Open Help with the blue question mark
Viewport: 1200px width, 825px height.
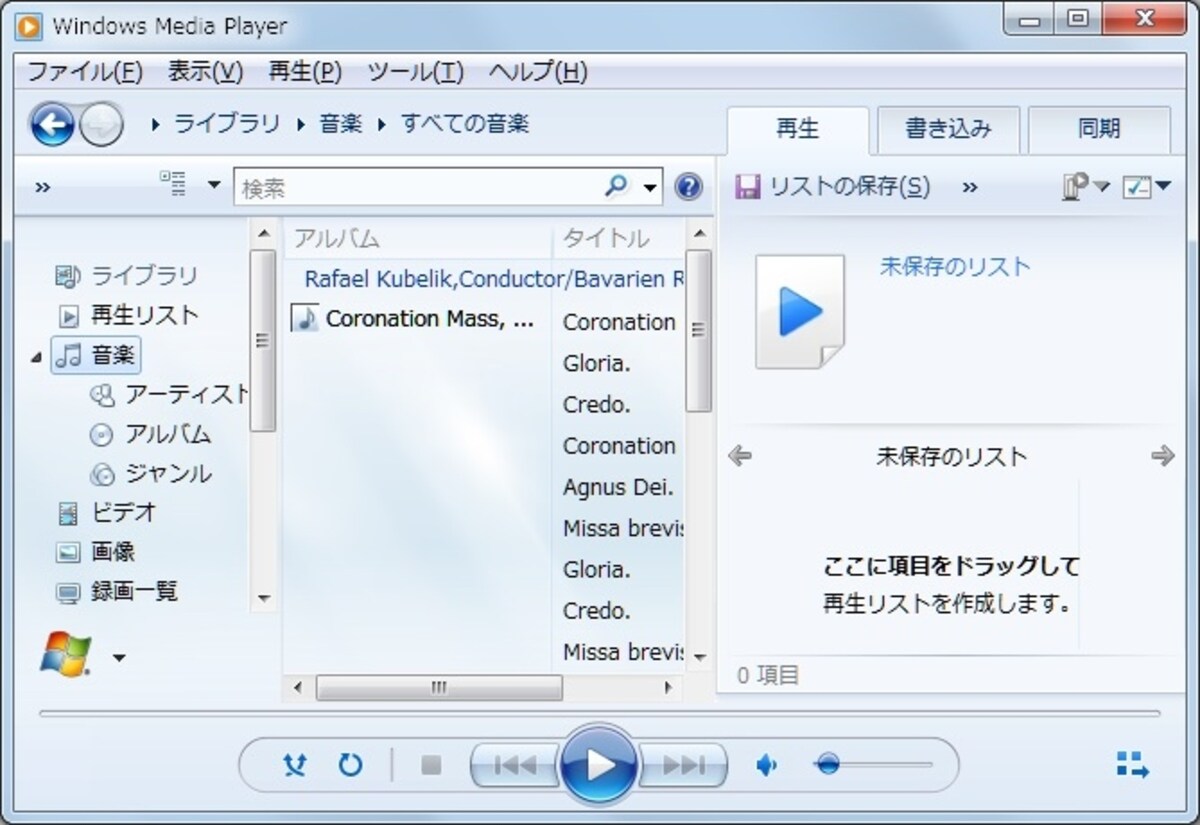(x=688, y=186)
